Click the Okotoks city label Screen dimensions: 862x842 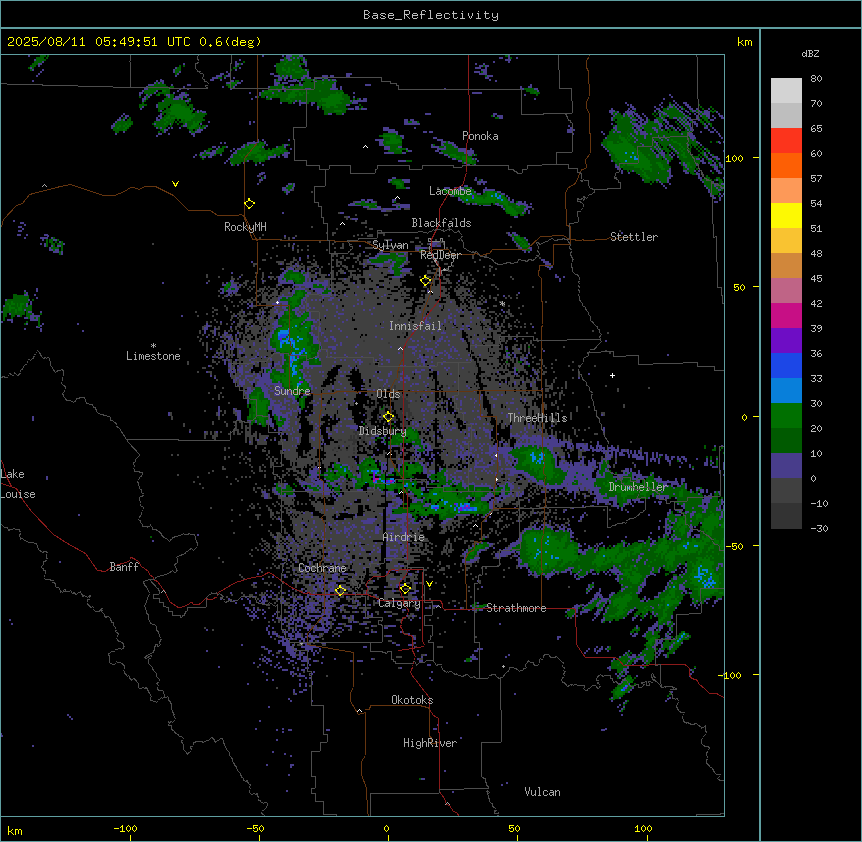point(412,700)
